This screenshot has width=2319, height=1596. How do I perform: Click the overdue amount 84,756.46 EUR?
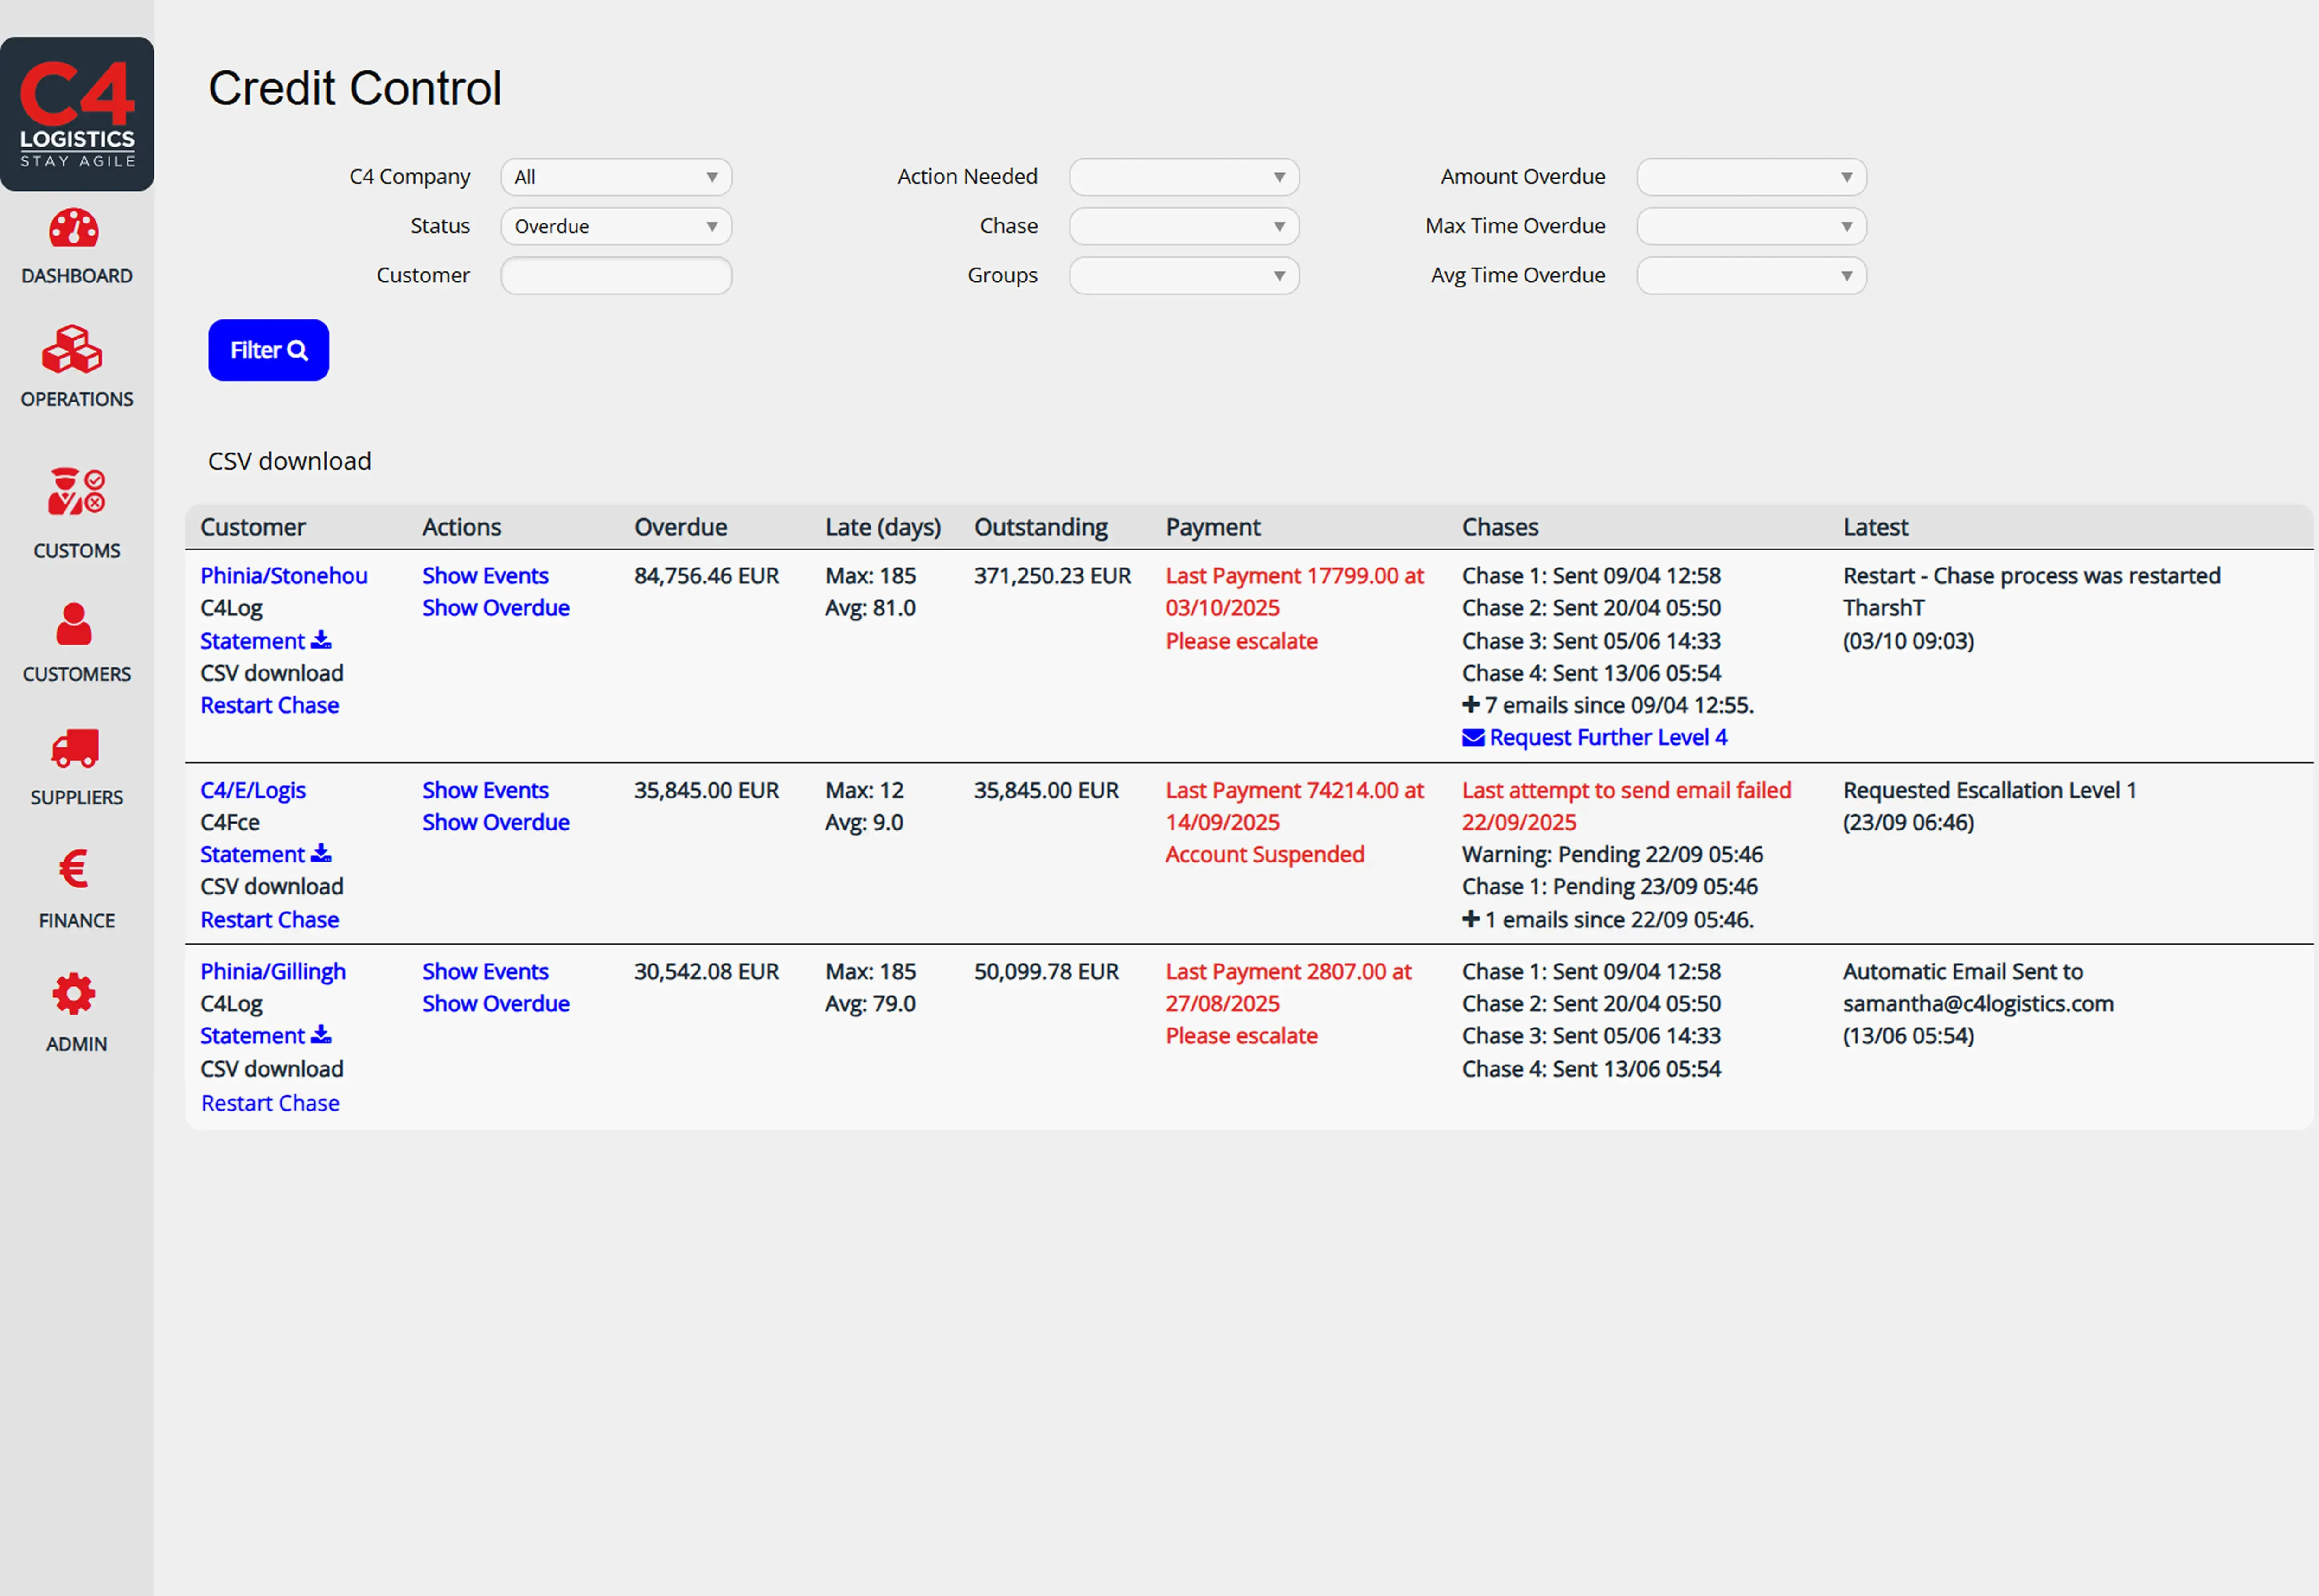[706, 576]
